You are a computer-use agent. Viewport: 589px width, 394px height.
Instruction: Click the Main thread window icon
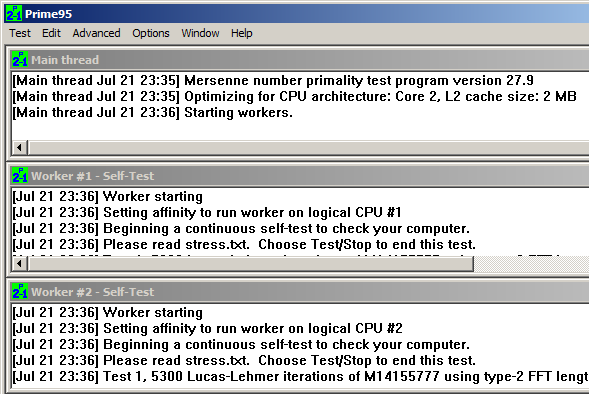[x=20, y=59]
